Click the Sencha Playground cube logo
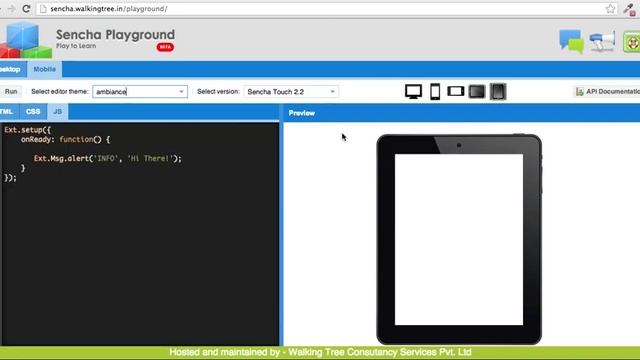 click(25, 40)
